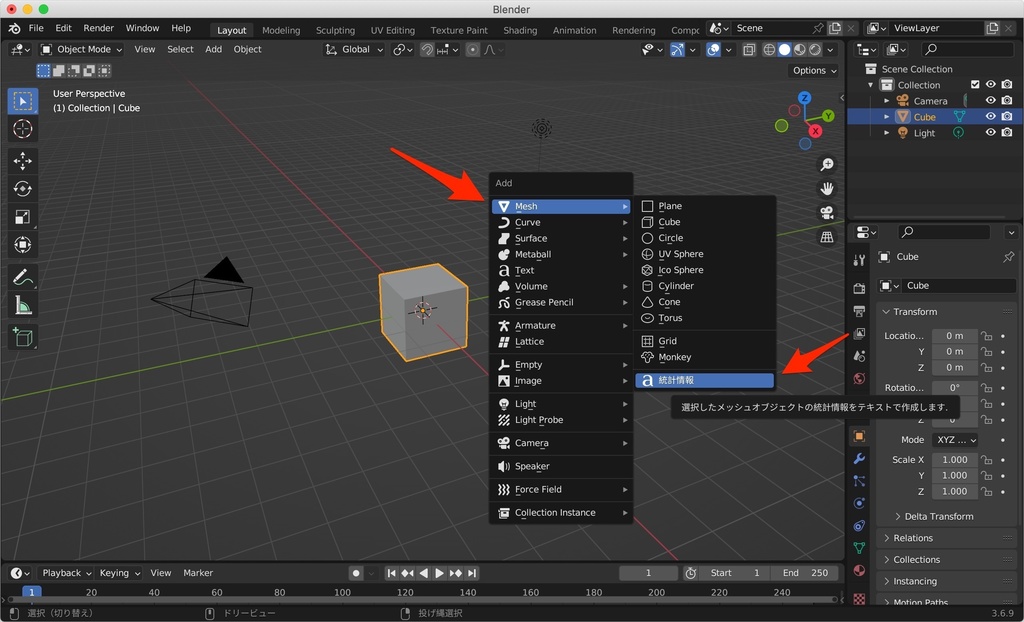Switch viewport to wireframe shading

click(x=770, y=50)
